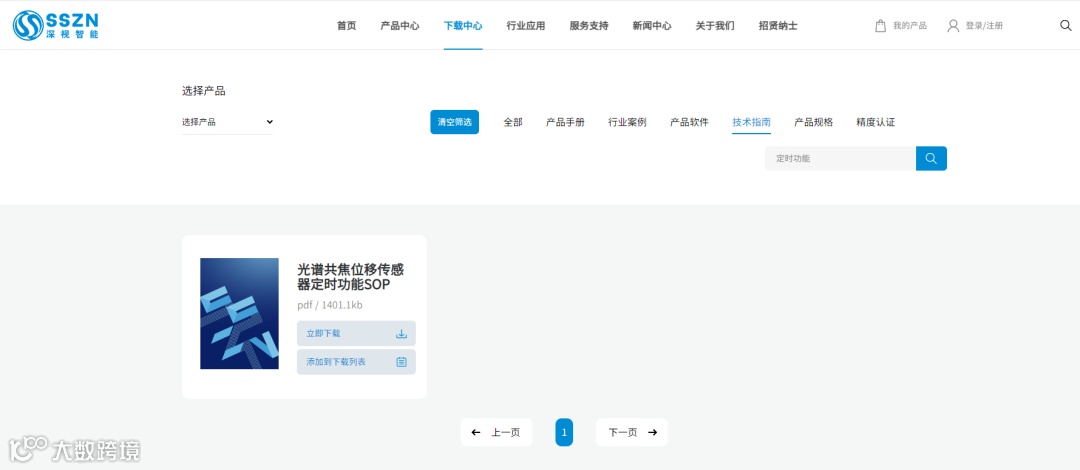The image size is (1080, 470).
Task: Select page 1 in pagination
Action: click(x=564, y=433)
